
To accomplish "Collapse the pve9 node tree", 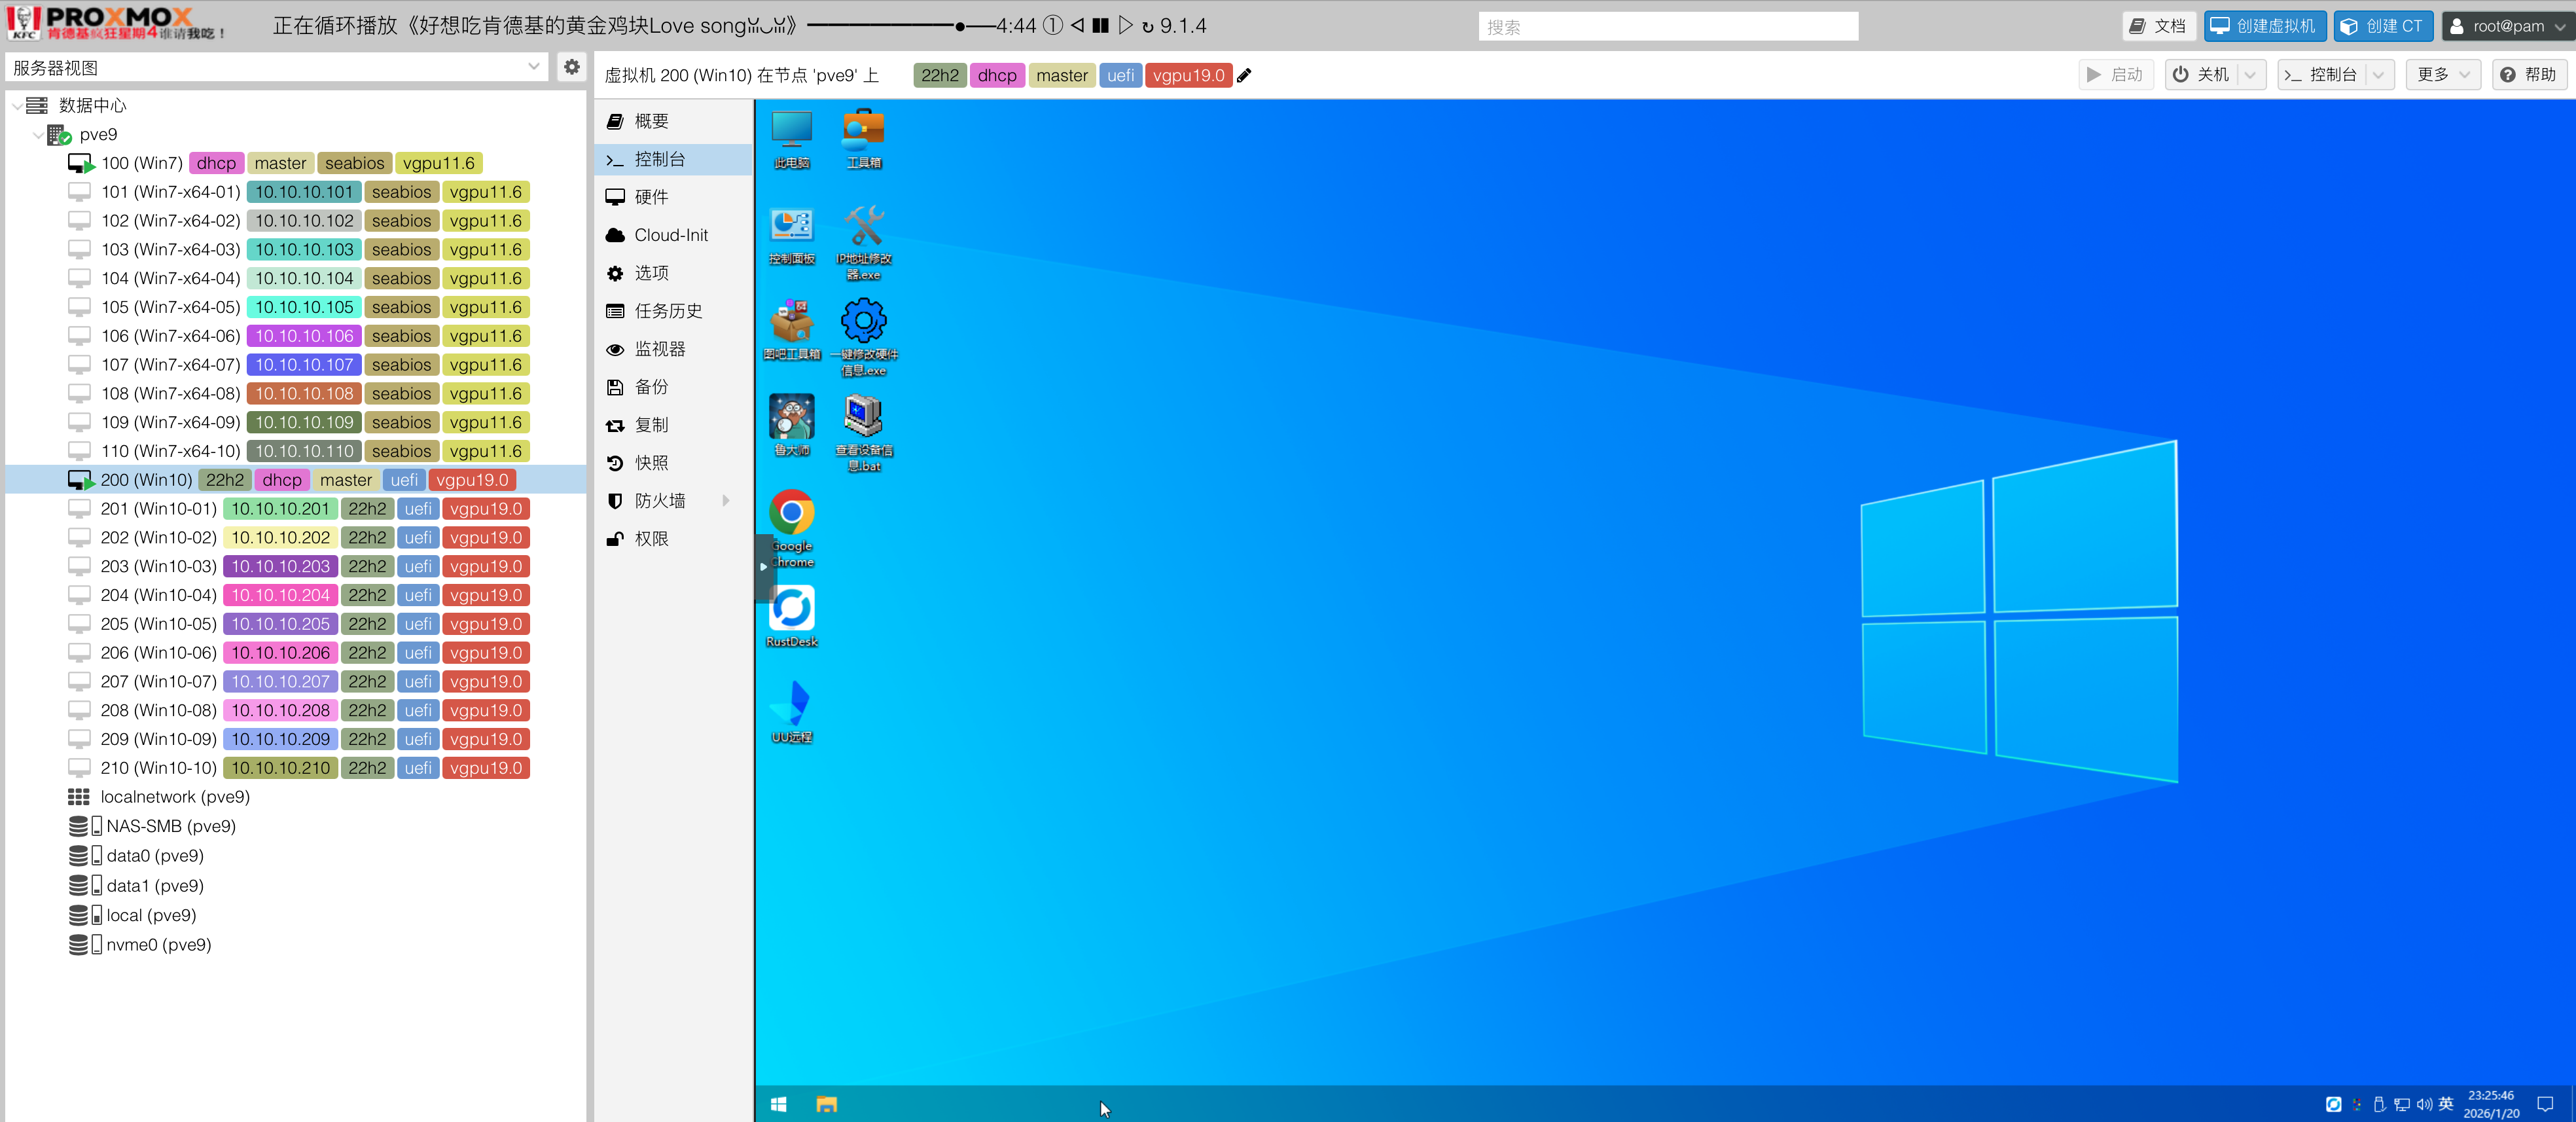I will pyautogui.click(x=38, y=134).
